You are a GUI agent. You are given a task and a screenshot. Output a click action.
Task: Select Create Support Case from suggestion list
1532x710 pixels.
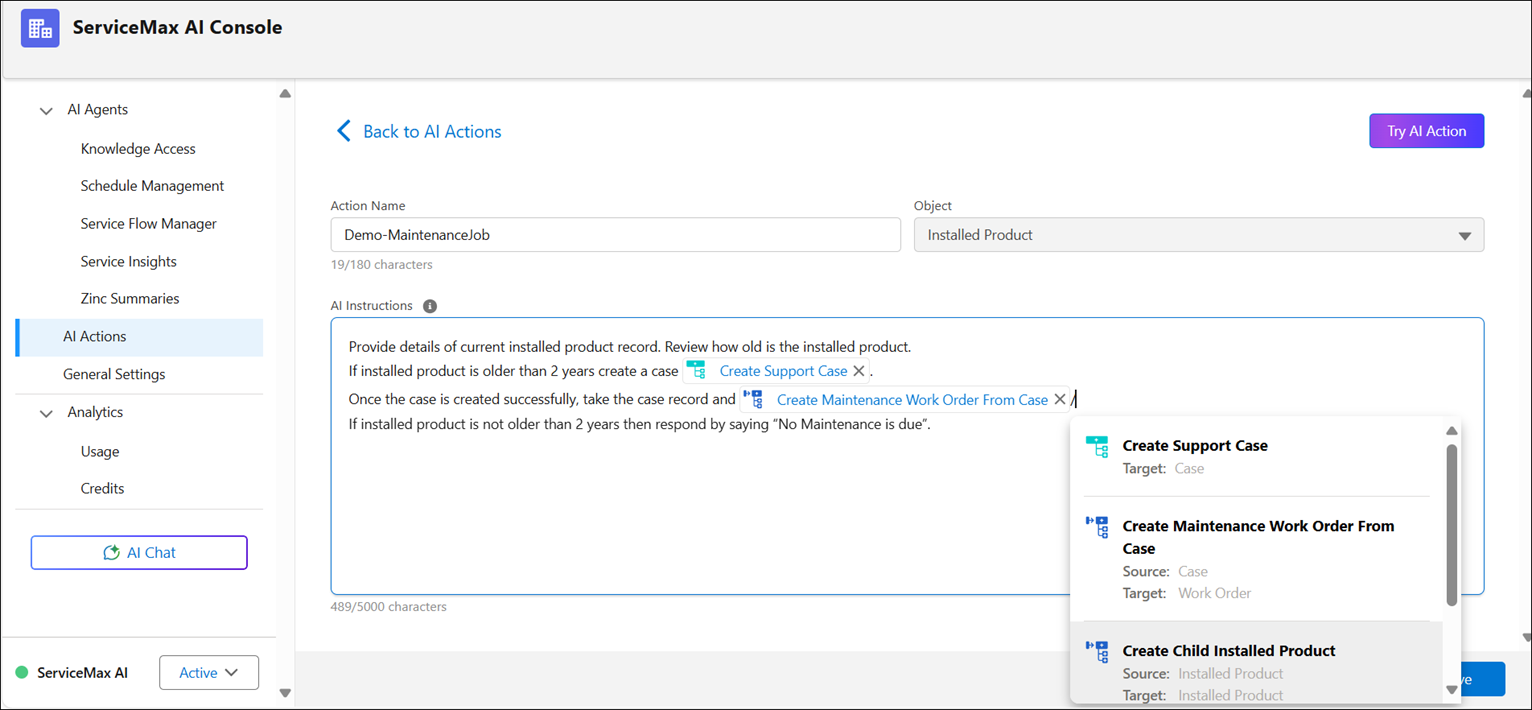[1257, 456]
